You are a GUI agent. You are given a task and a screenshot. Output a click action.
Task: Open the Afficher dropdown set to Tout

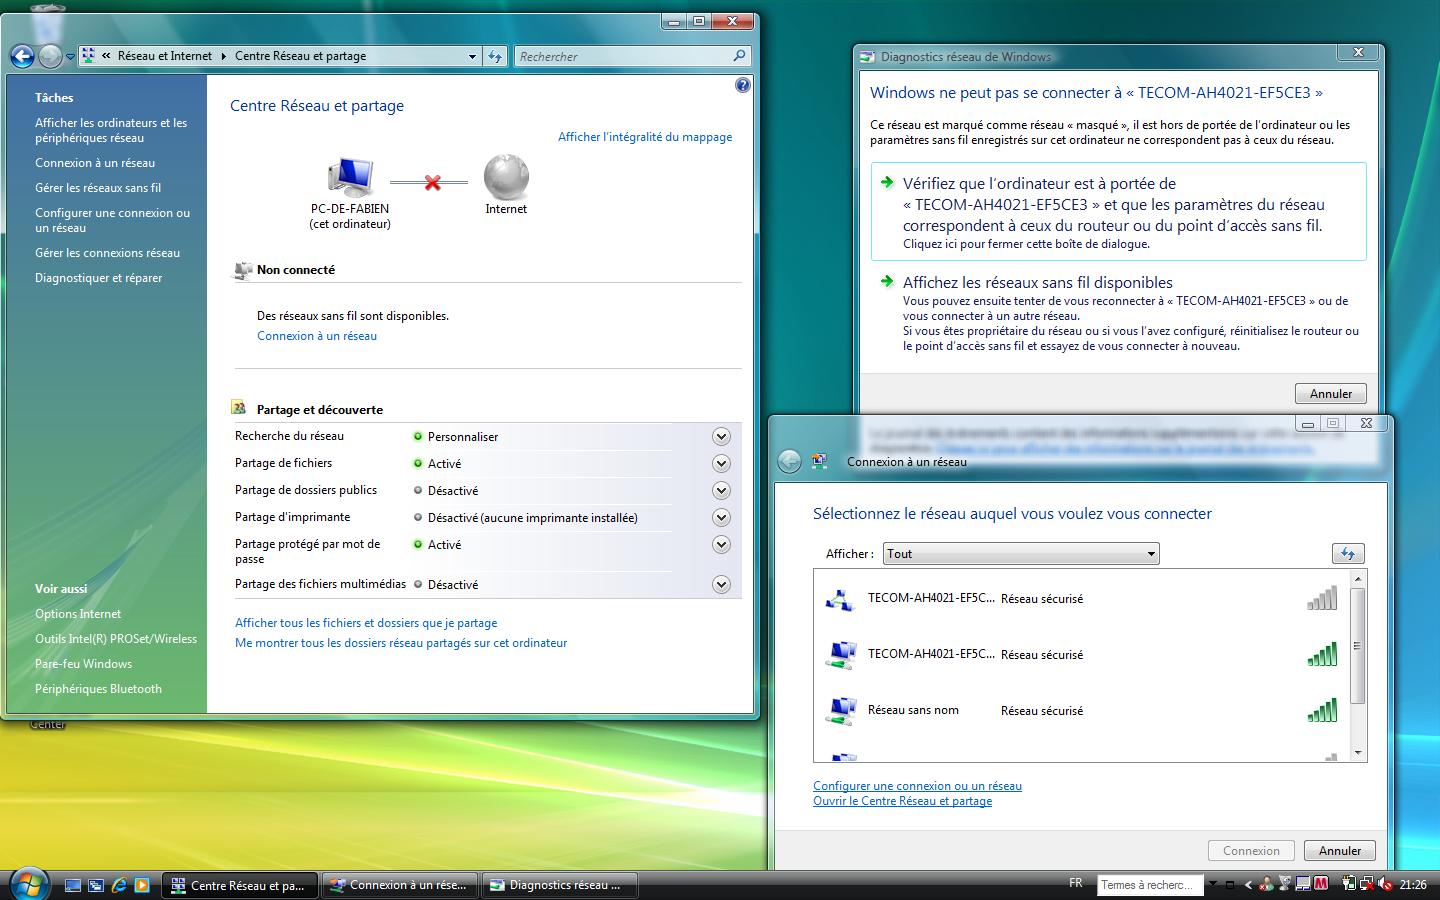click(1020, 554)
